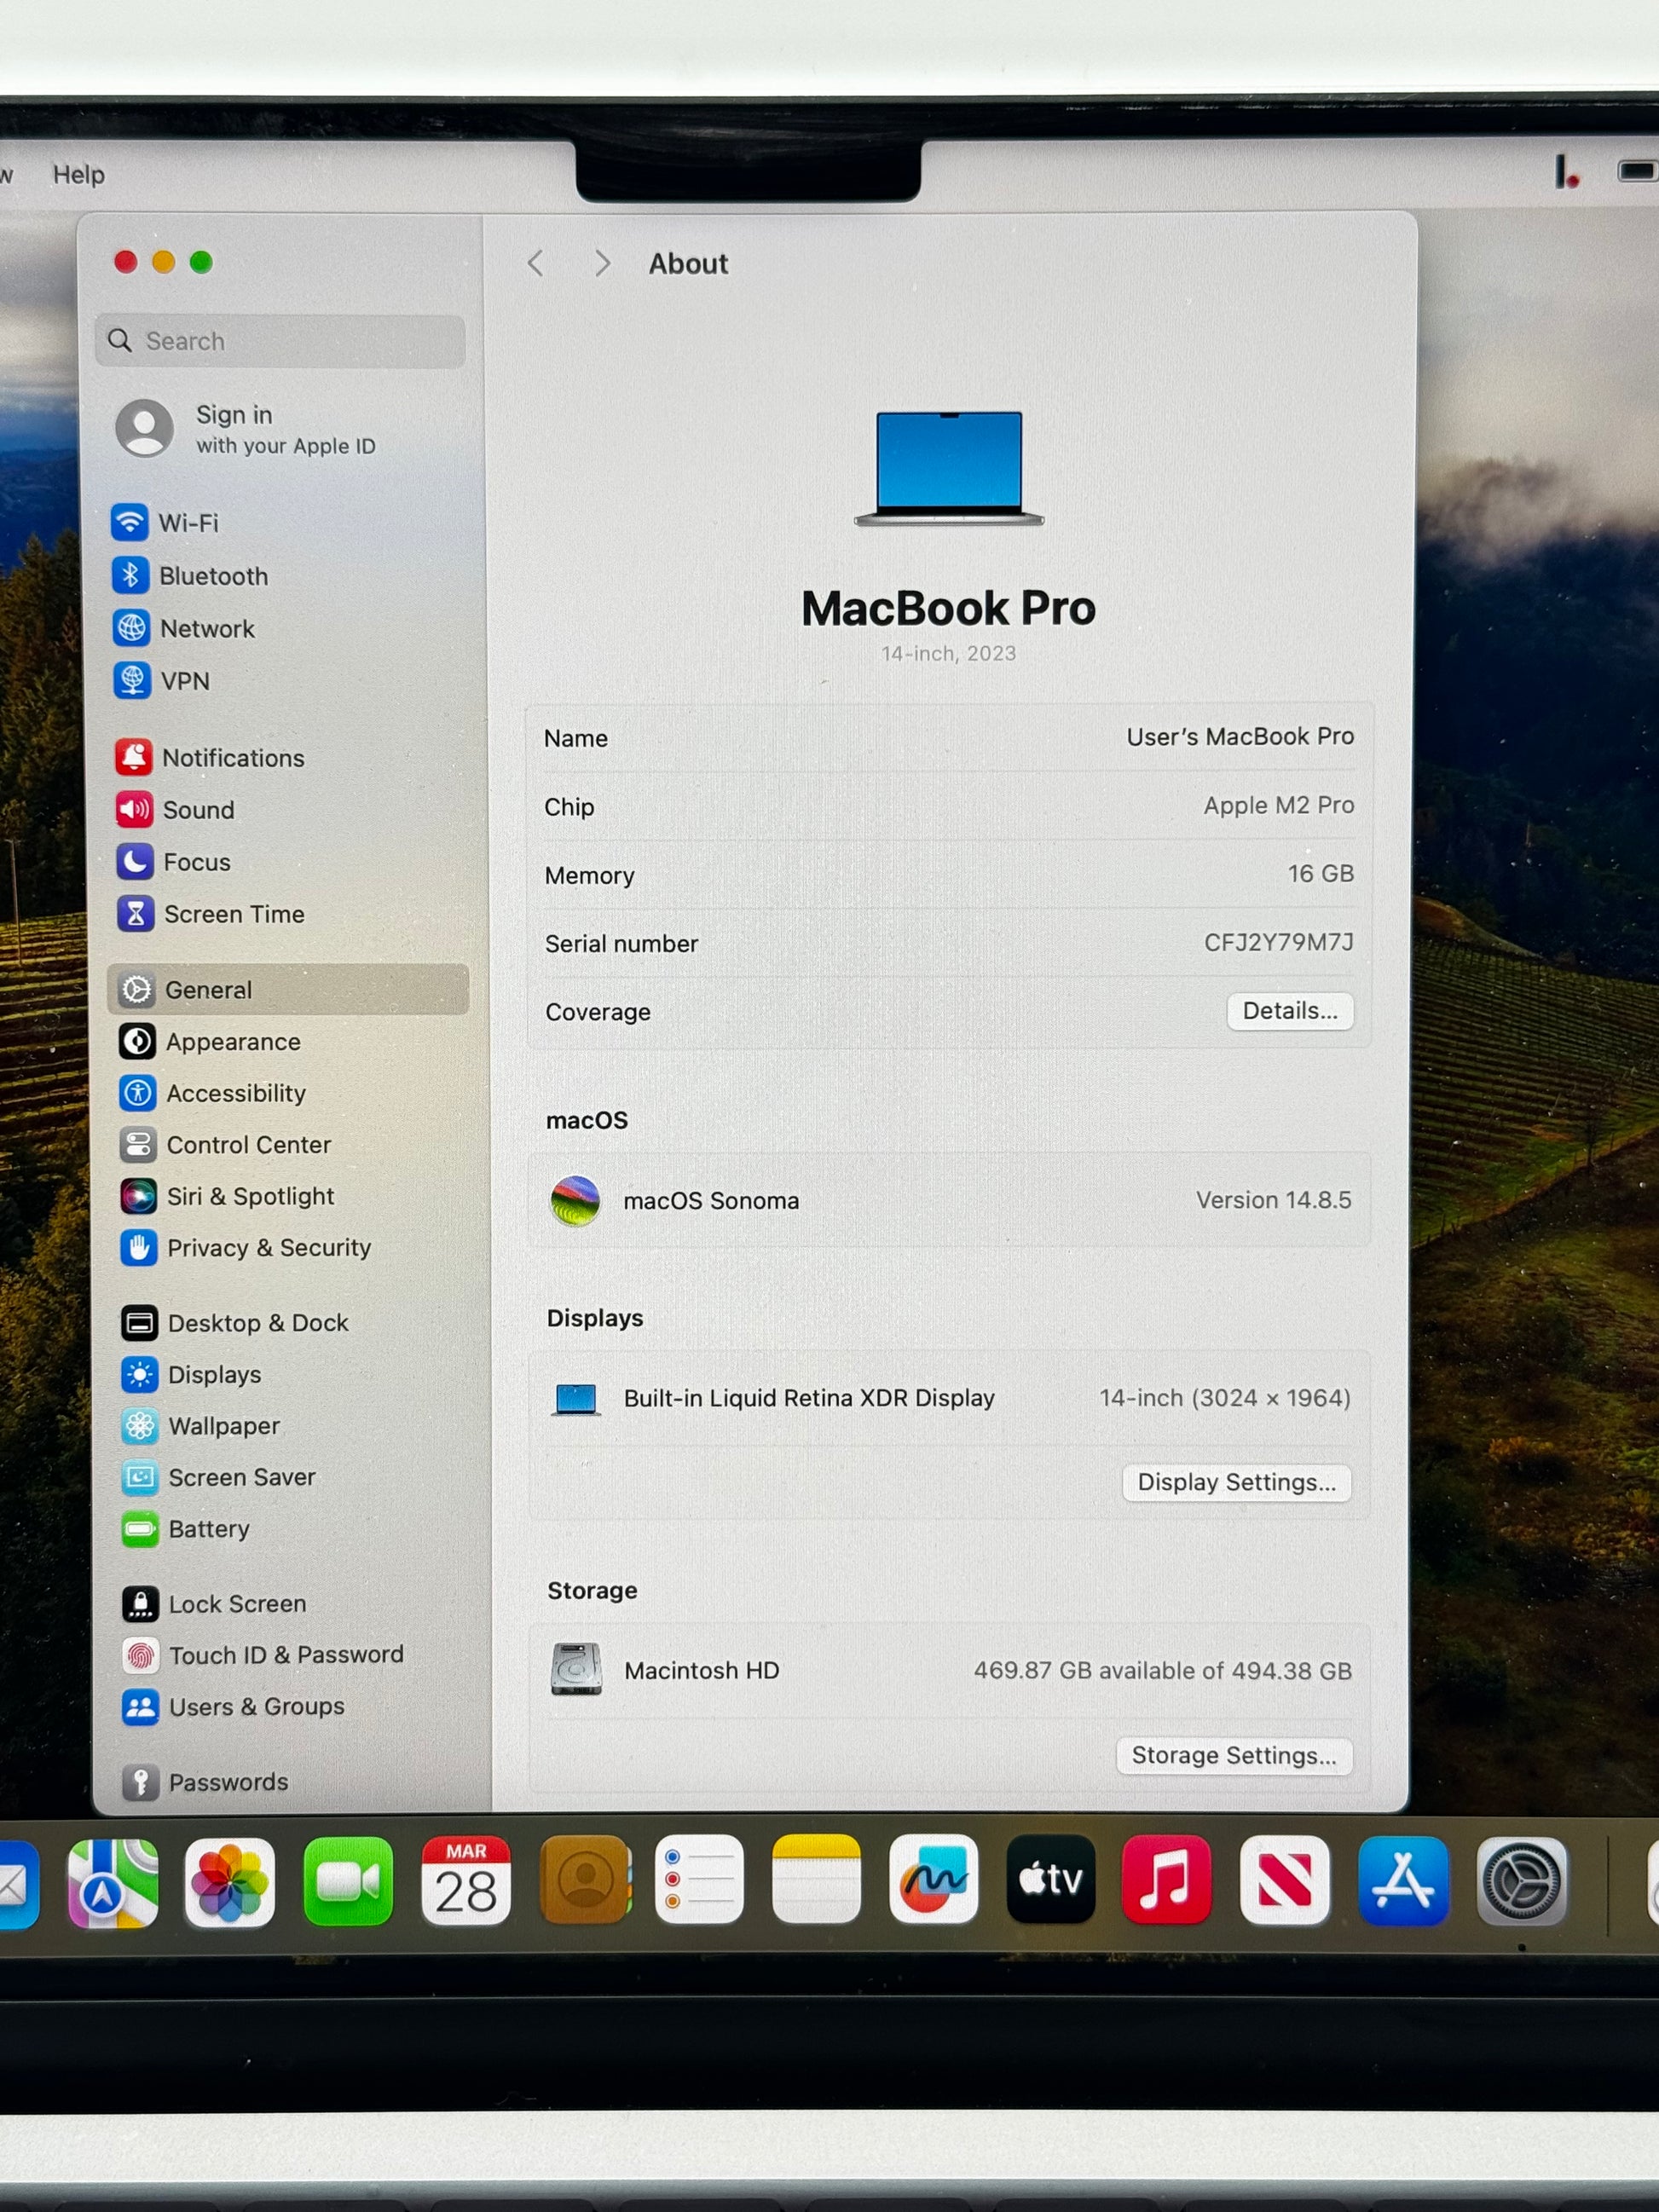The height and width of the screenshot is (2212, 1659).
Task: Select the Focus settings icon
Action: (x=135, y=862)
